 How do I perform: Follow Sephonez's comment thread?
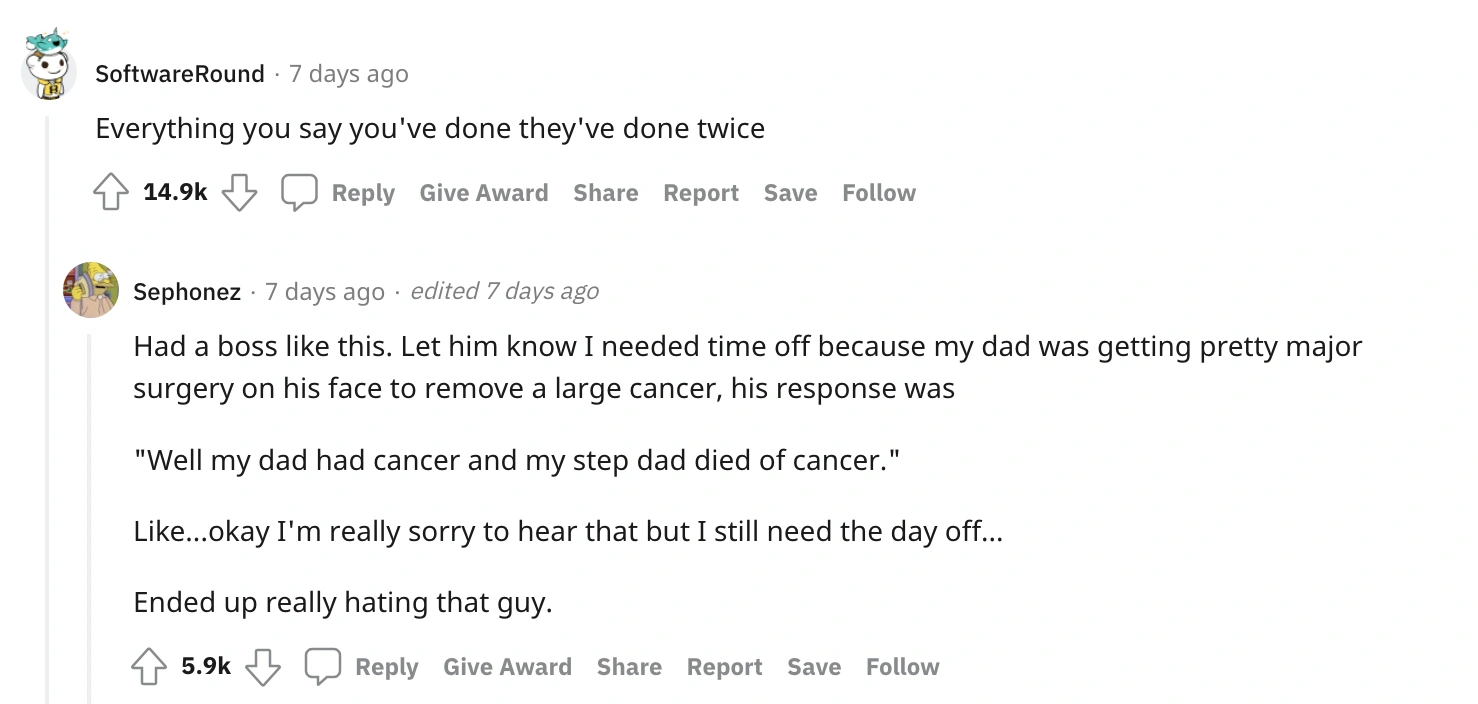coord(903,667)
